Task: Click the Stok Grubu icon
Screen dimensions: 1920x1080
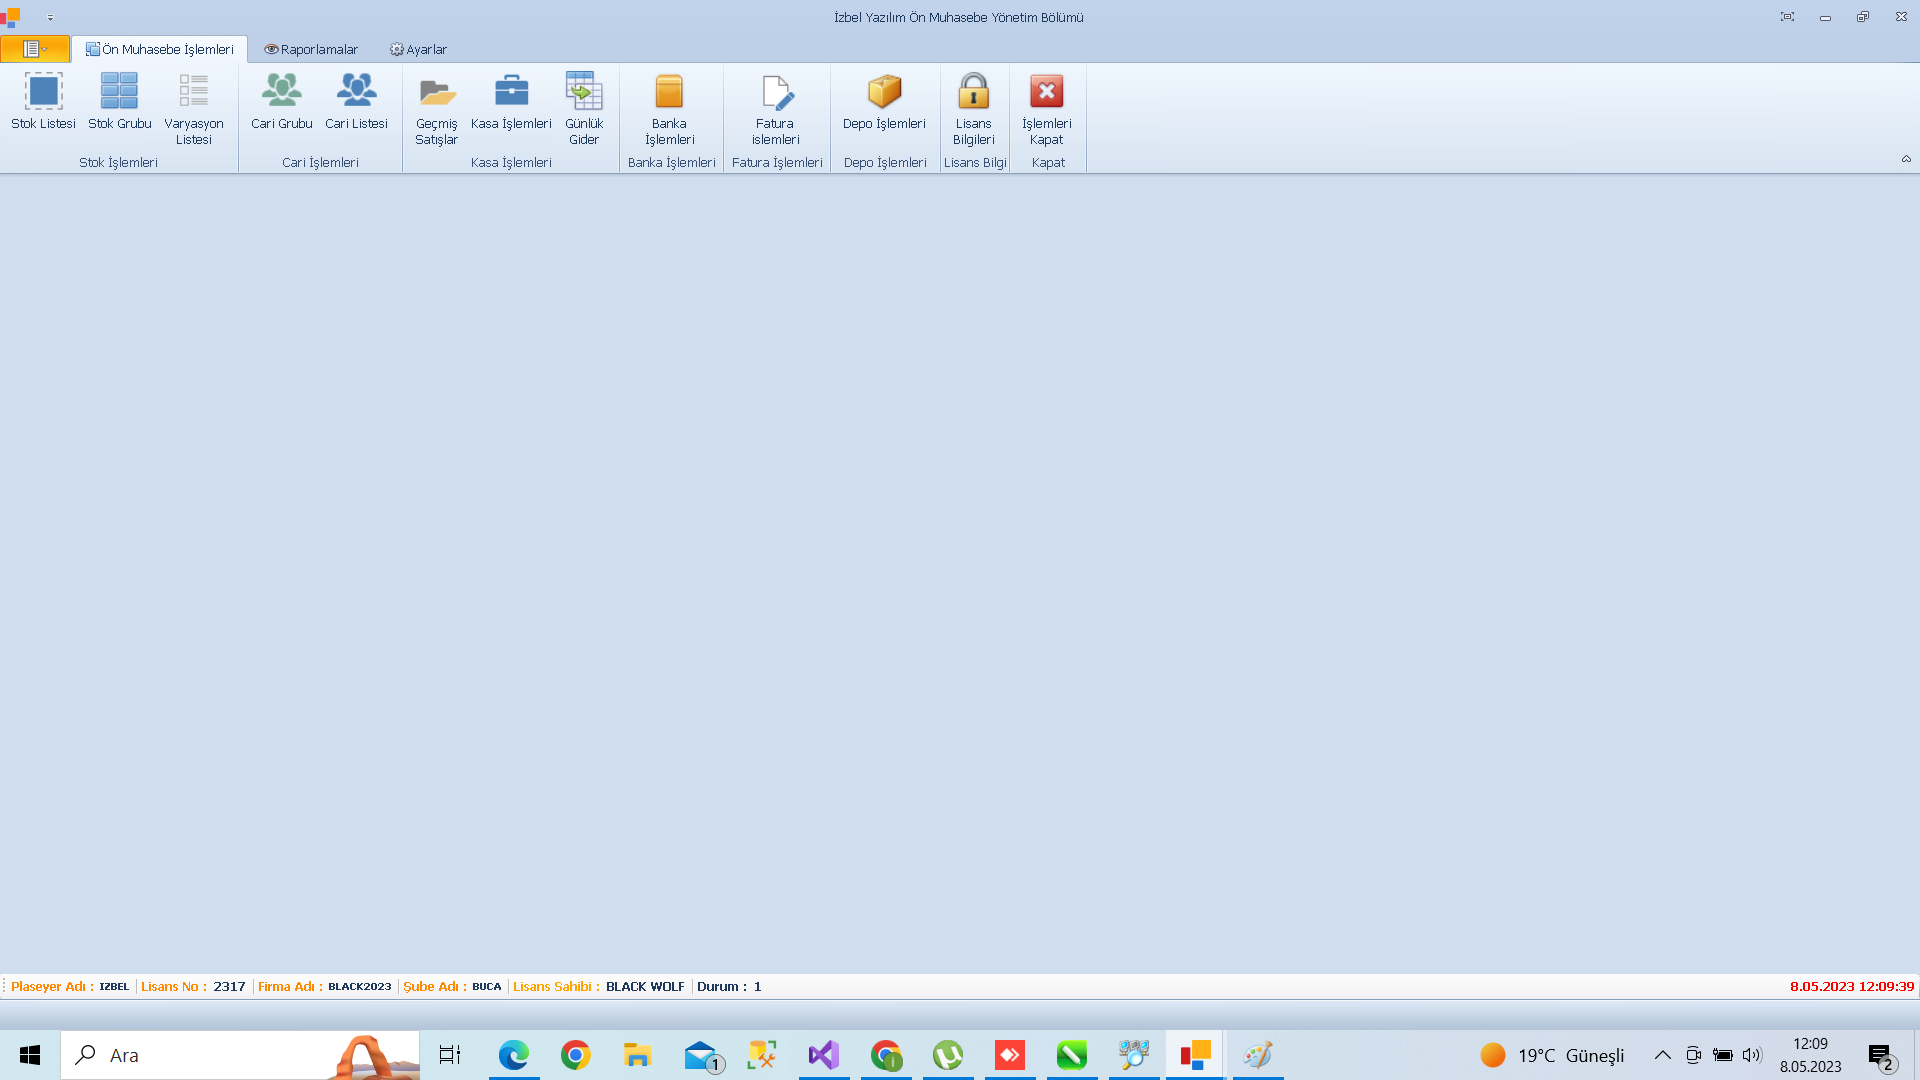Action: coord(119,101)
